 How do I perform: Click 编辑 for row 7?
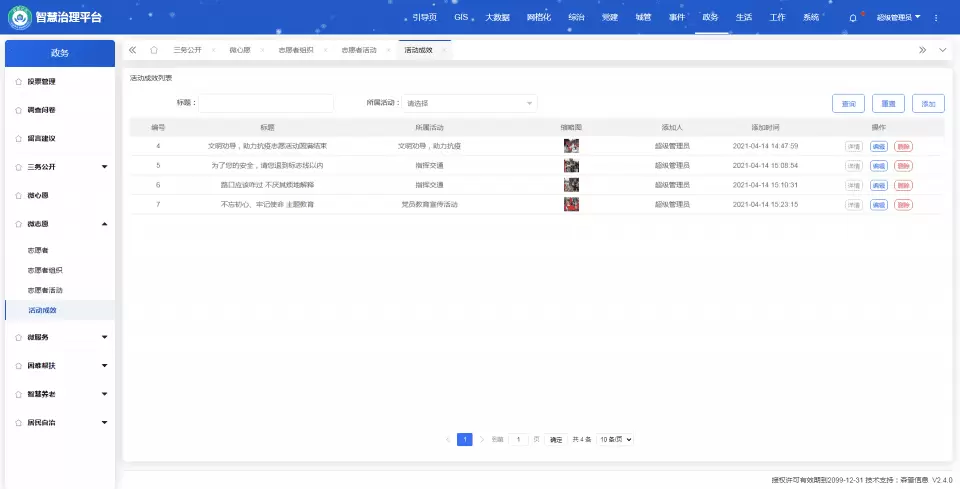tap(879, 205)
